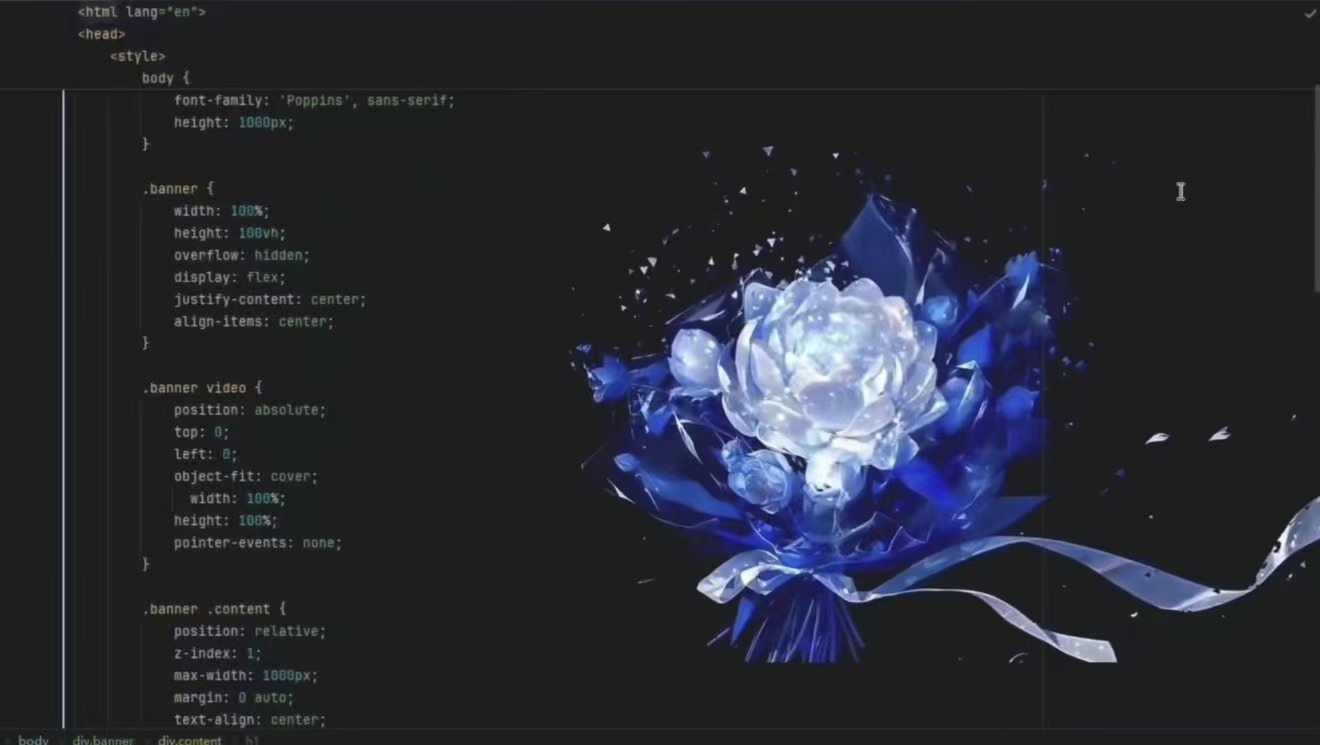Viewport: 1320px width, 745px height.
Task: Select the h1 breadcrumb
Action: (x=252, y=740)
